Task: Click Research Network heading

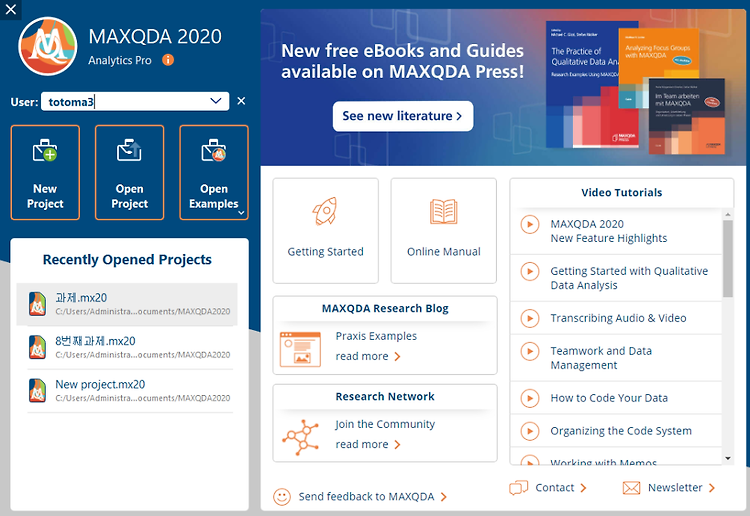Action: 385,396
